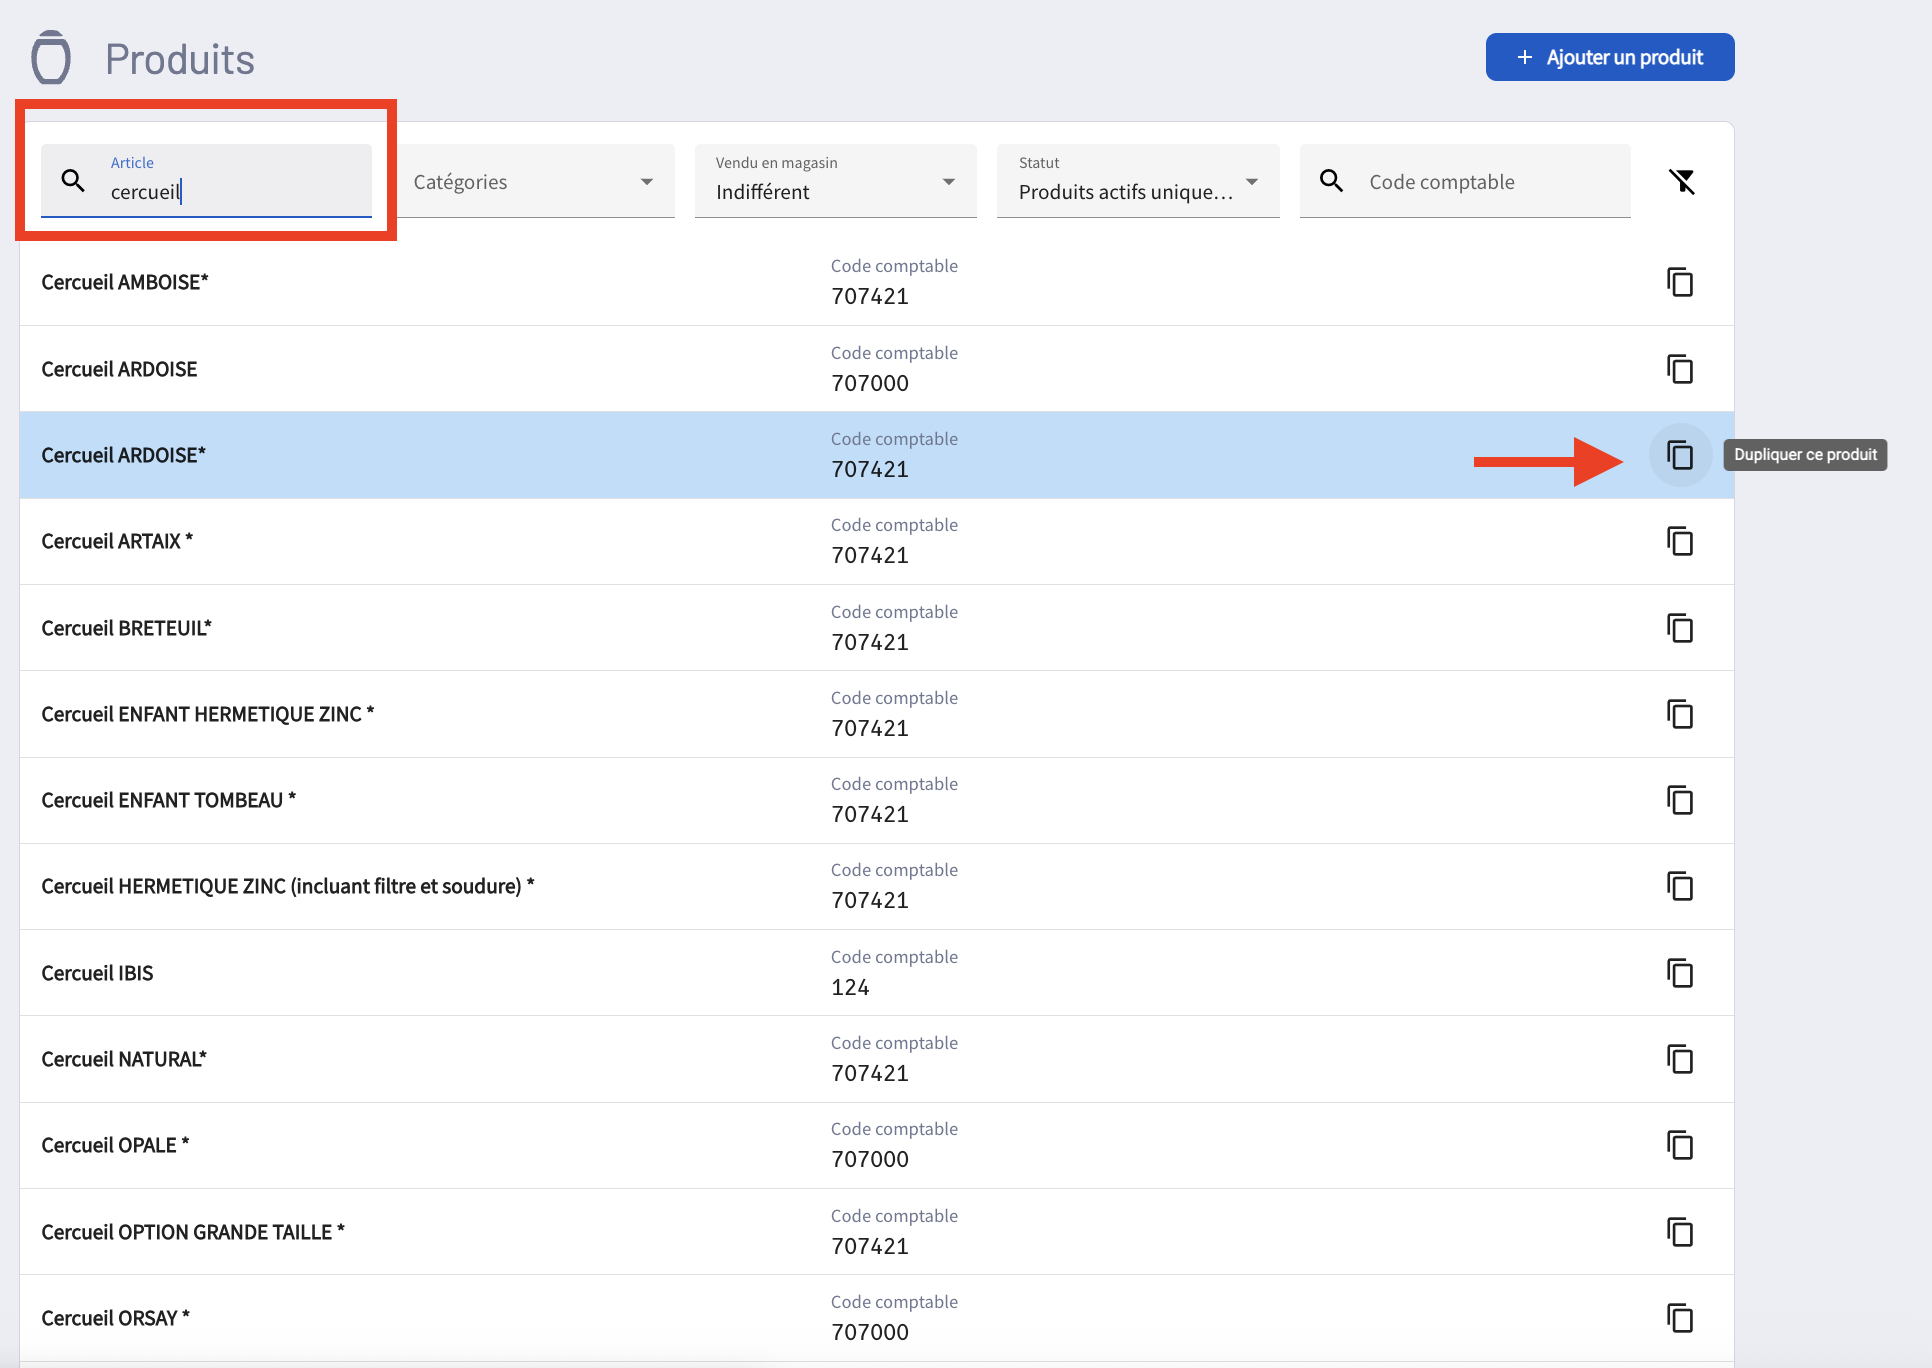Duplicate the Cercueil ARTAIX * product
This screenshot has width=1932, height=1368.
(1680, 541)
